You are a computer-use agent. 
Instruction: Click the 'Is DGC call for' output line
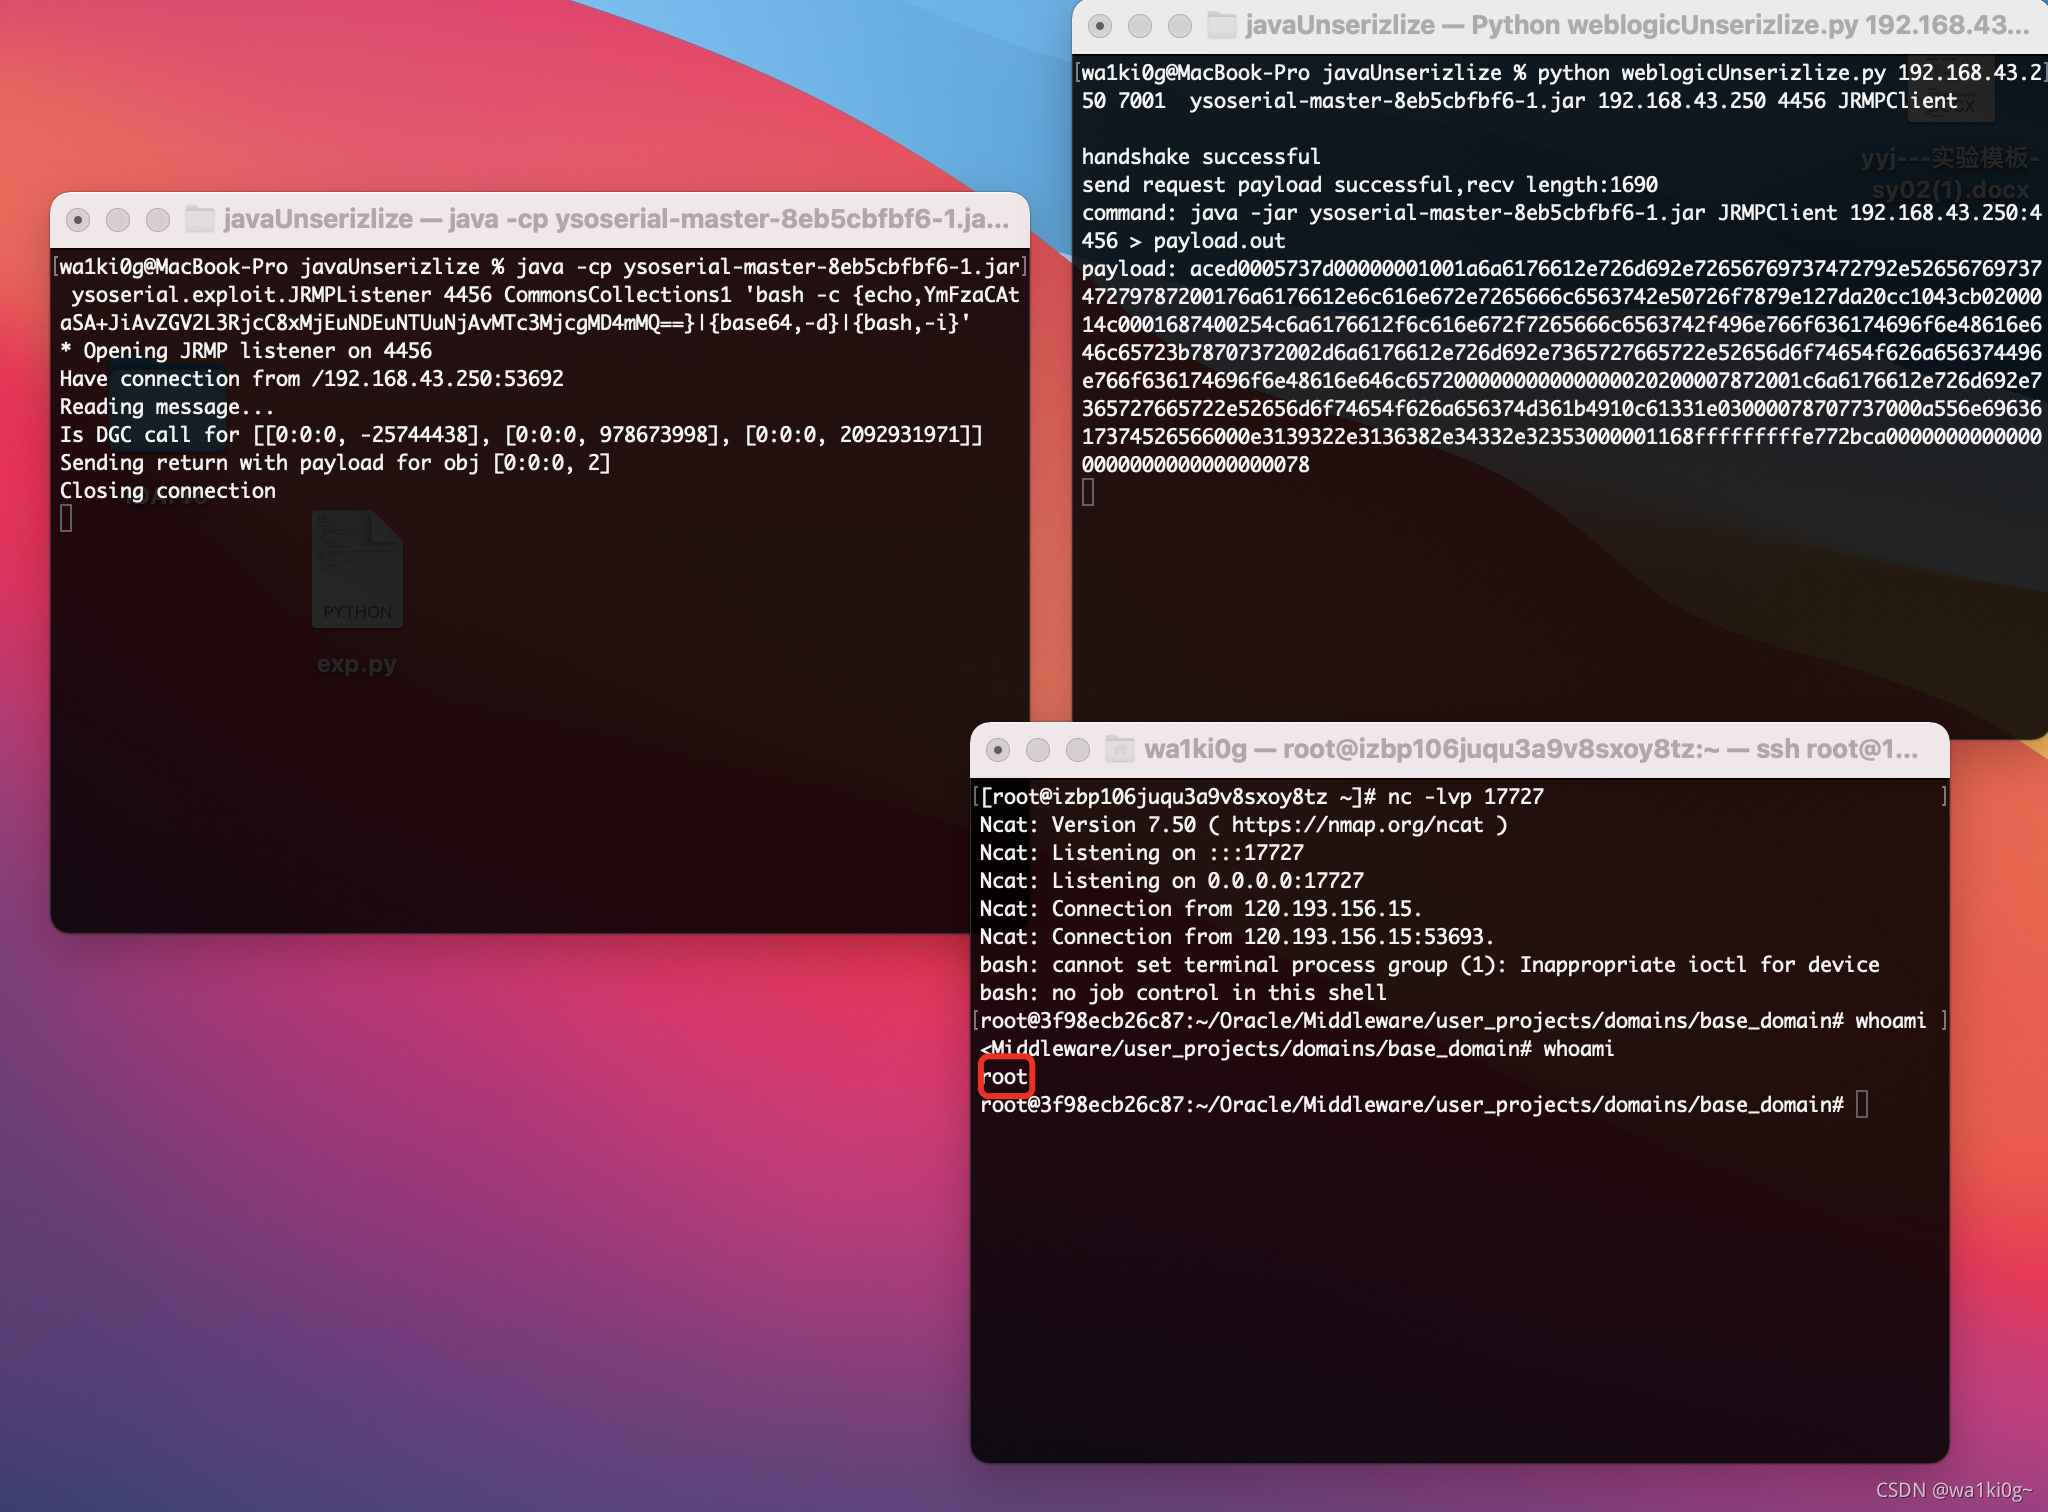521,435
